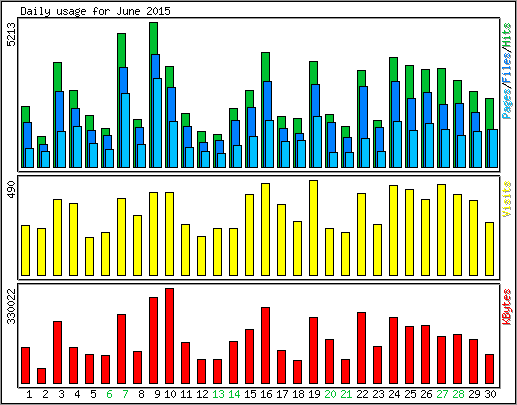Click day 24 on the date axis
The height and width of the screenshot is (405, 517).
394,394
